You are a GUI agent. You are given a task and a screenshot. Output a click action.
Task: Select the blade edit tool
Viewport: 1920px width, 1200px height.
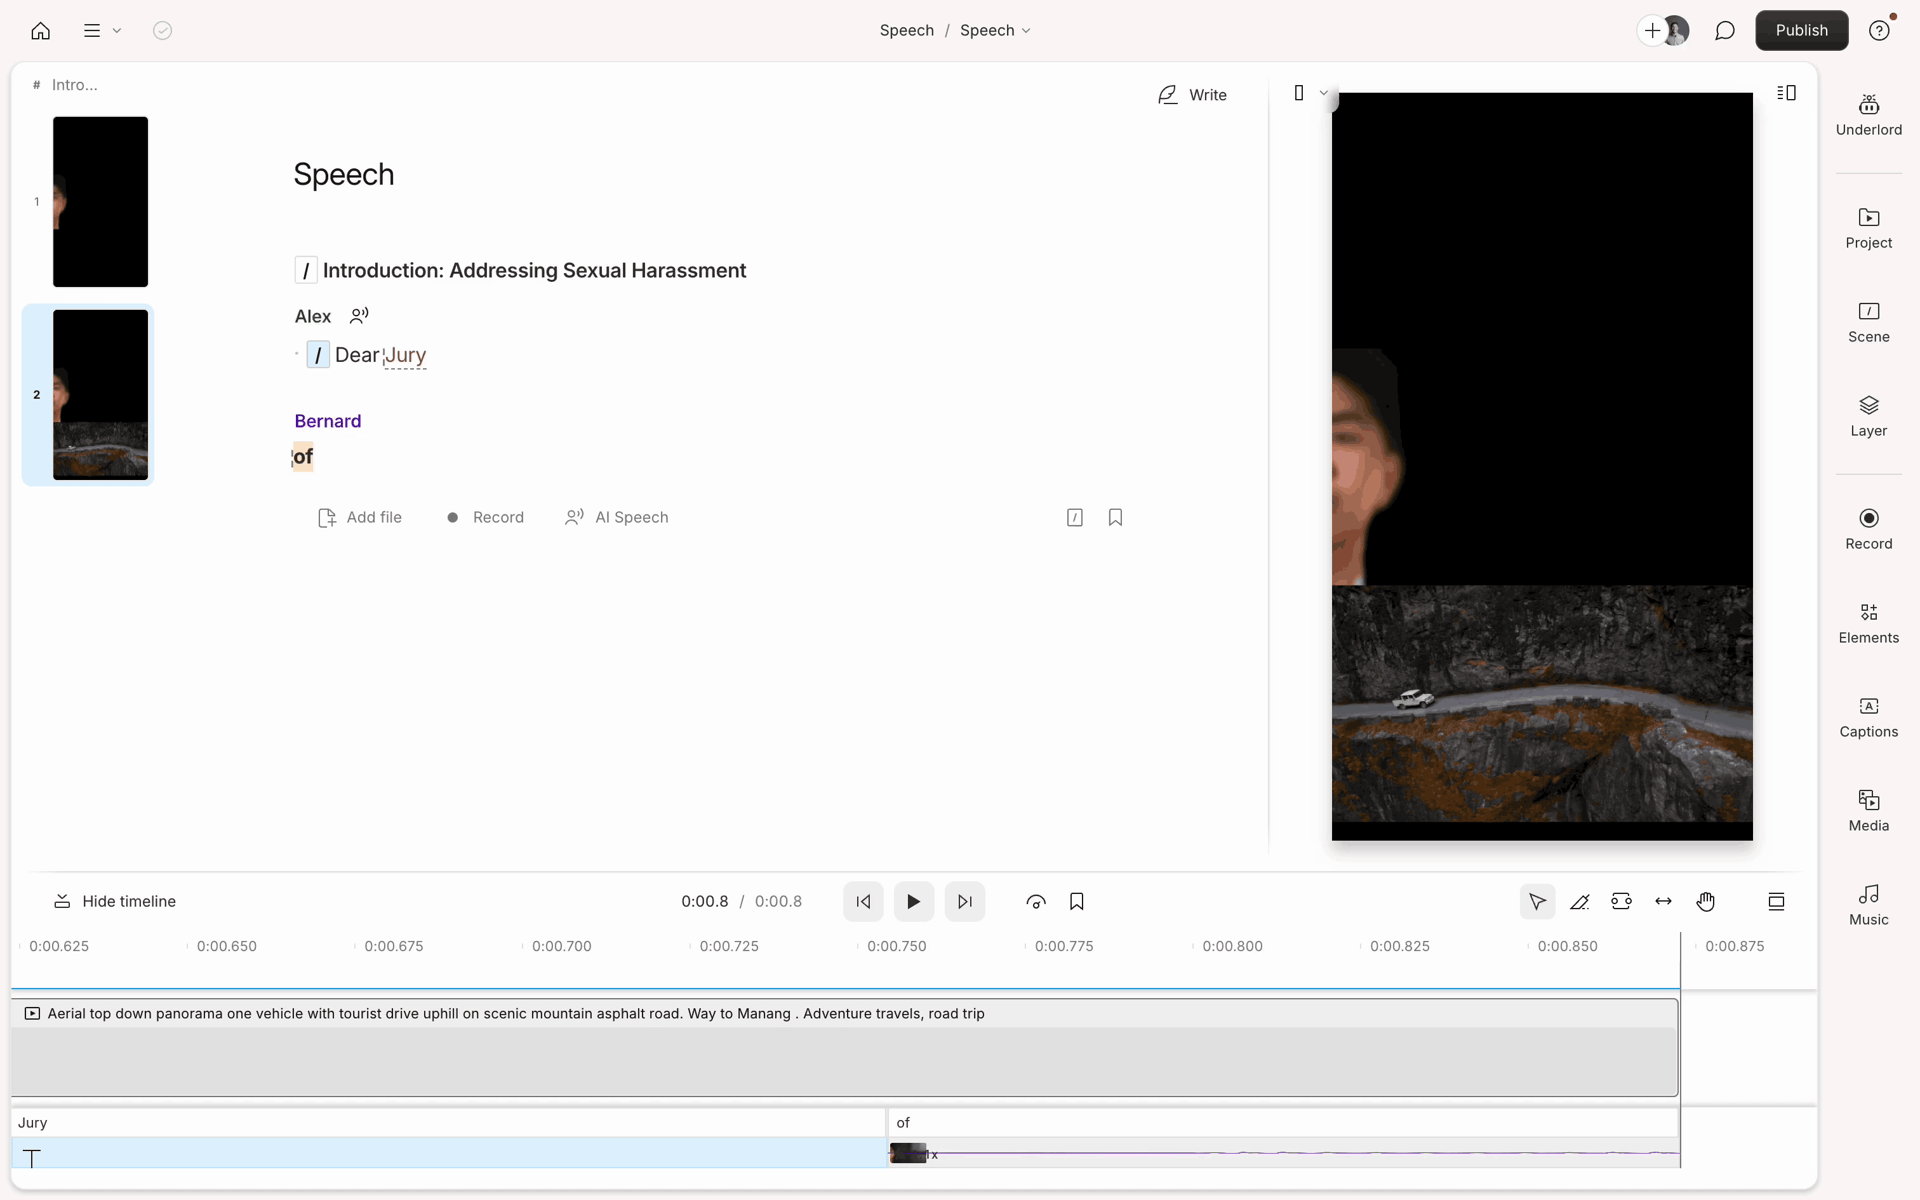(1579, 901)
